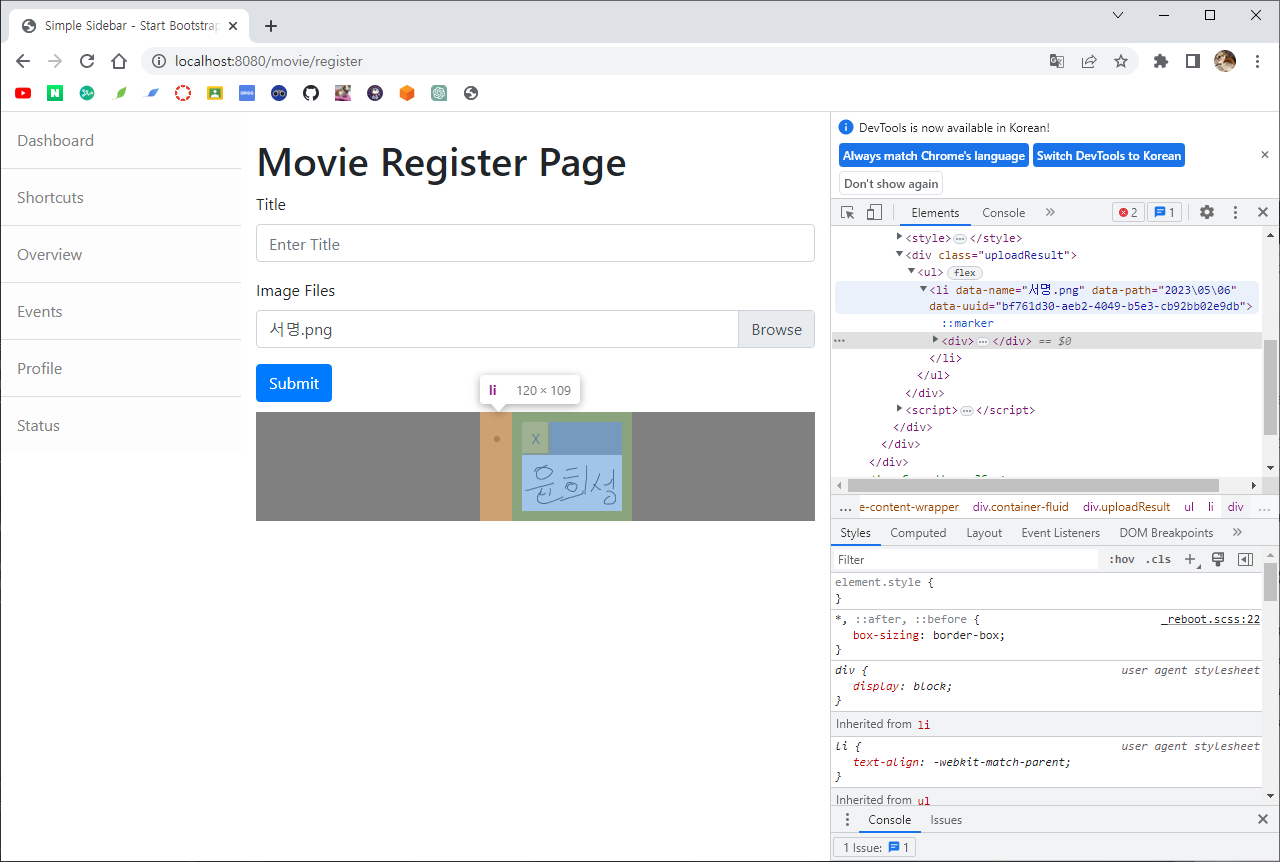This screenshot has height=862, width=1280.
Task: Expand the selected div == $0 node
Action: point(935,340)
